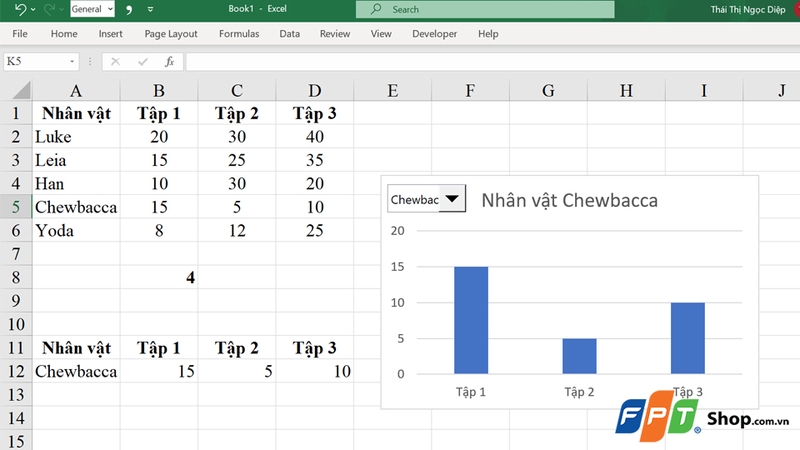Click the Tập 1 axis label in chart
The image size is (800, 450).
(x=470, y=392)
